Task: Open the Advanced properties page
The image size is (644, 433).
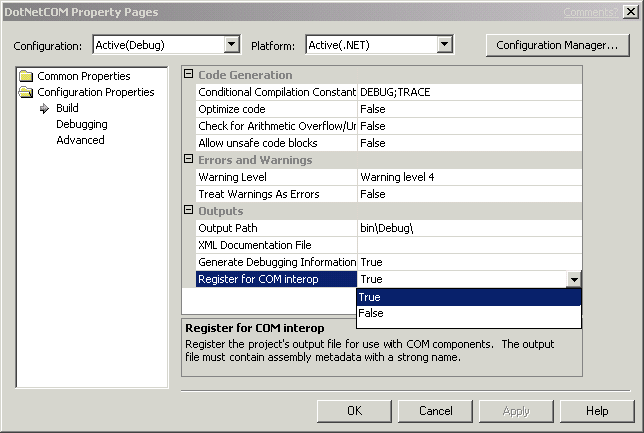Action: (80, 141)
